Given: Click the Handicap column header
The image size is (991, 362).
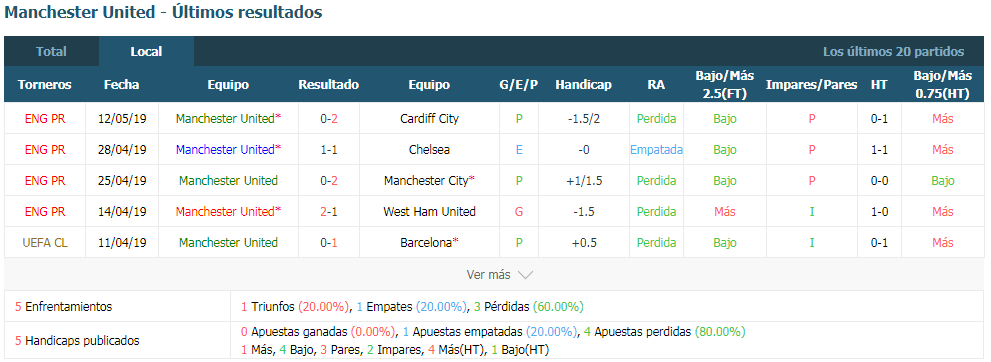Looking at the screenshot, I should [x=583, y=85].
